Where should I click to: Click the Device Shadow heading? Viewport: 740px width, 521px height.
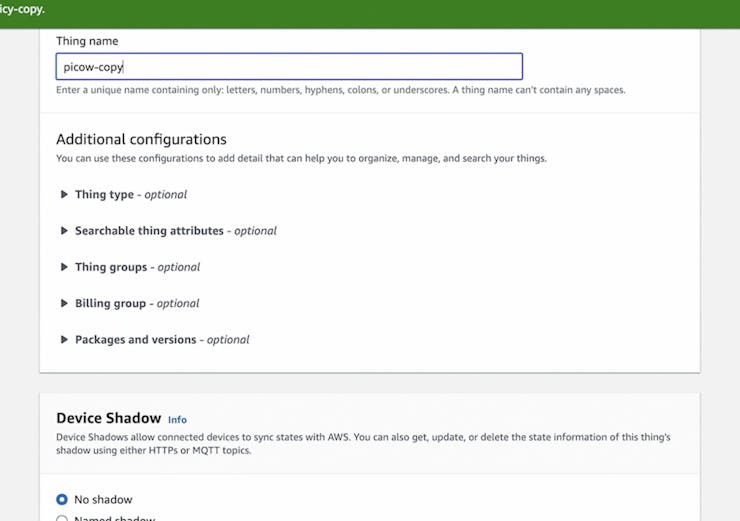pos(108,419)
